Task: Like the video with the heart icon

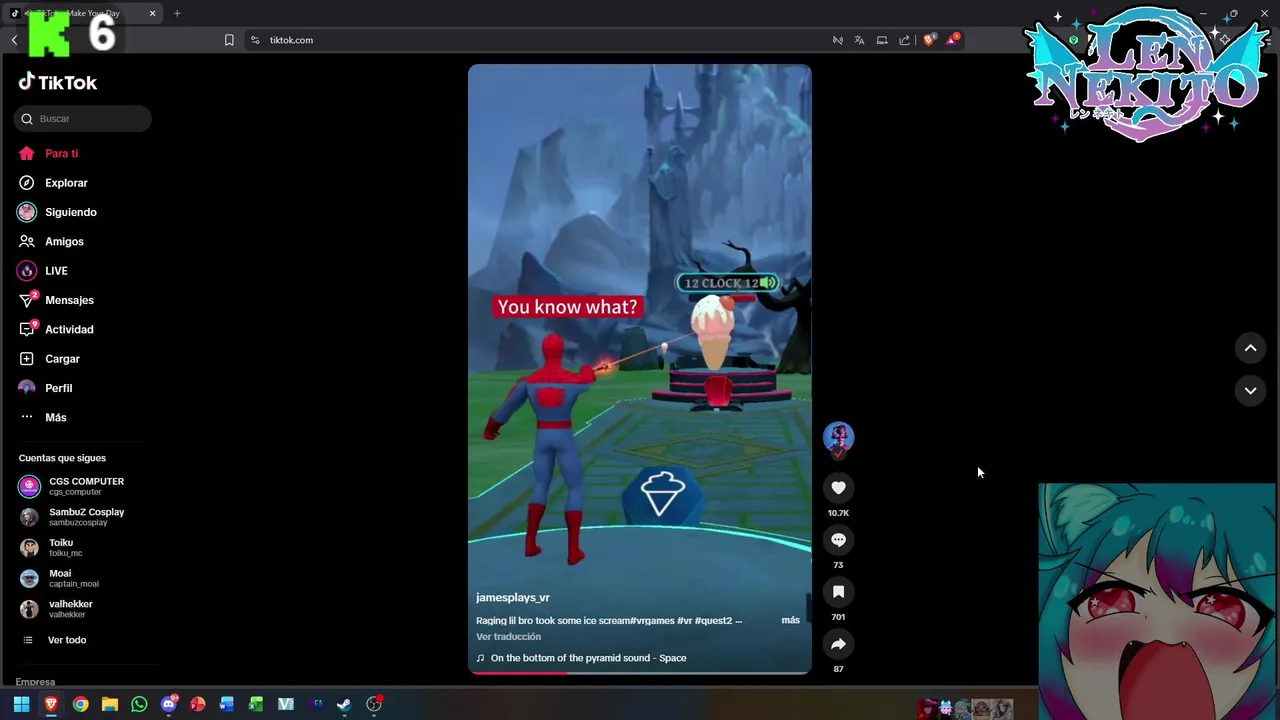Action: 838,488
